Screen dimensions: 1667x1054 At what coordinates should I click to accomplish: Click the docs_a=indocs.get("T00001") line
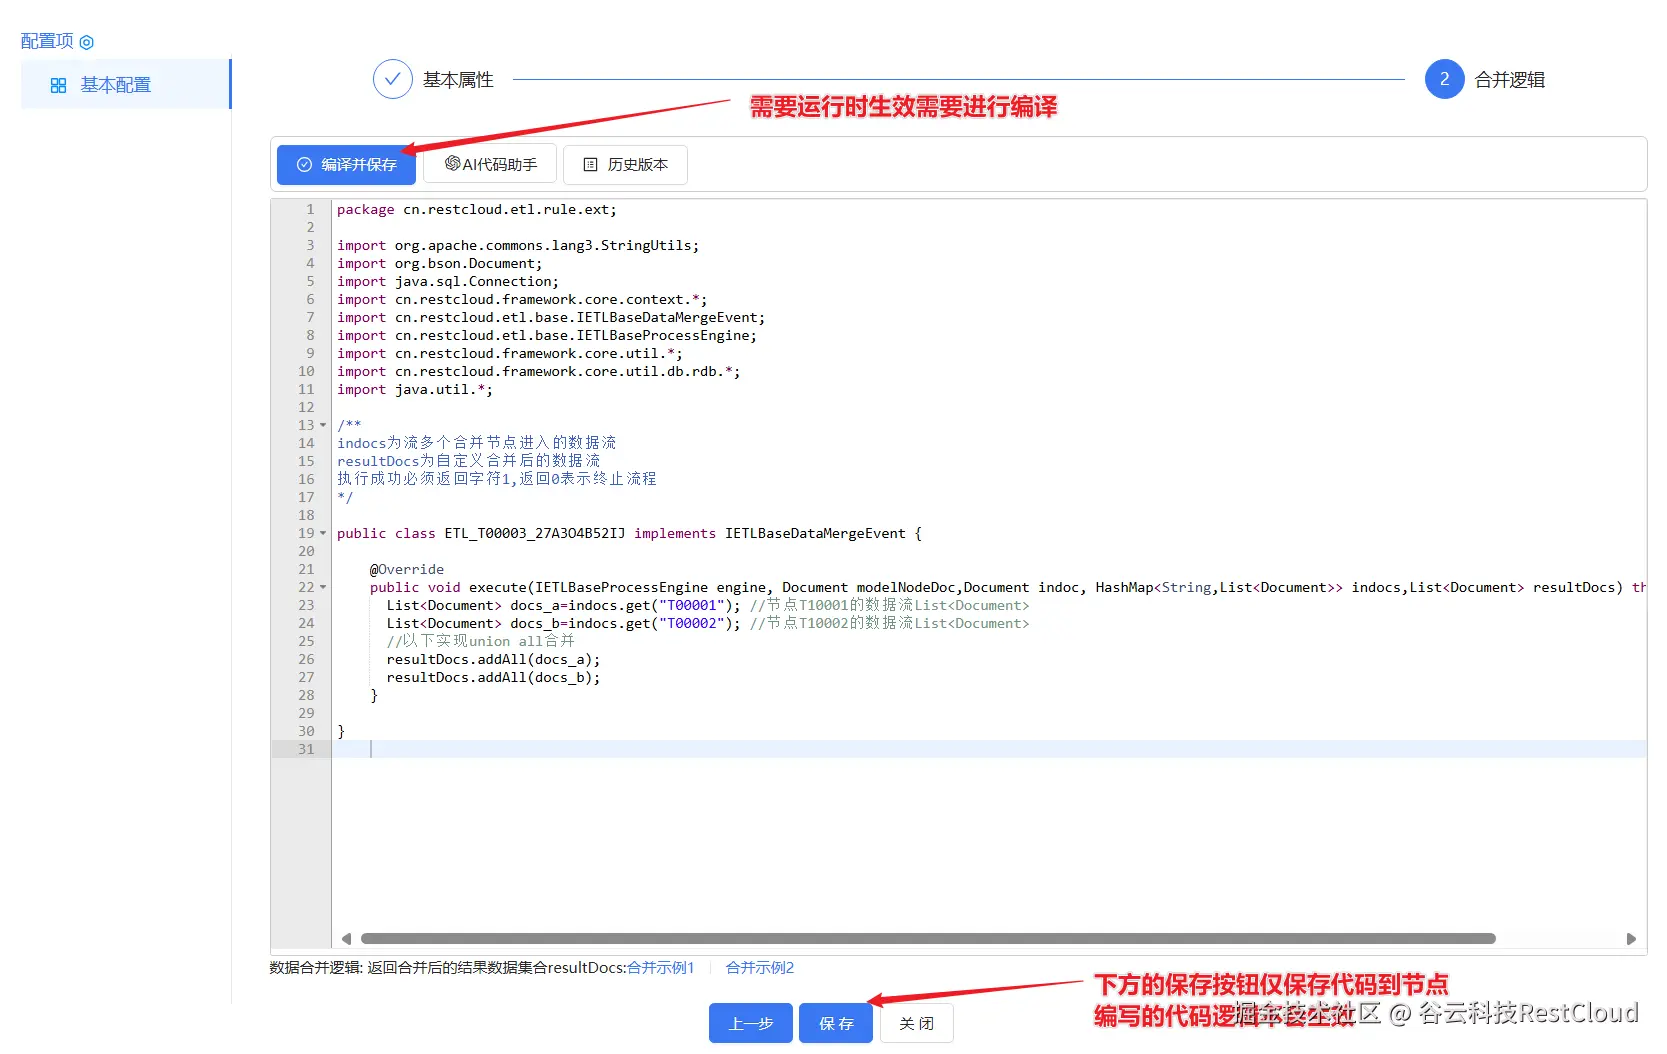click(708, 605)
